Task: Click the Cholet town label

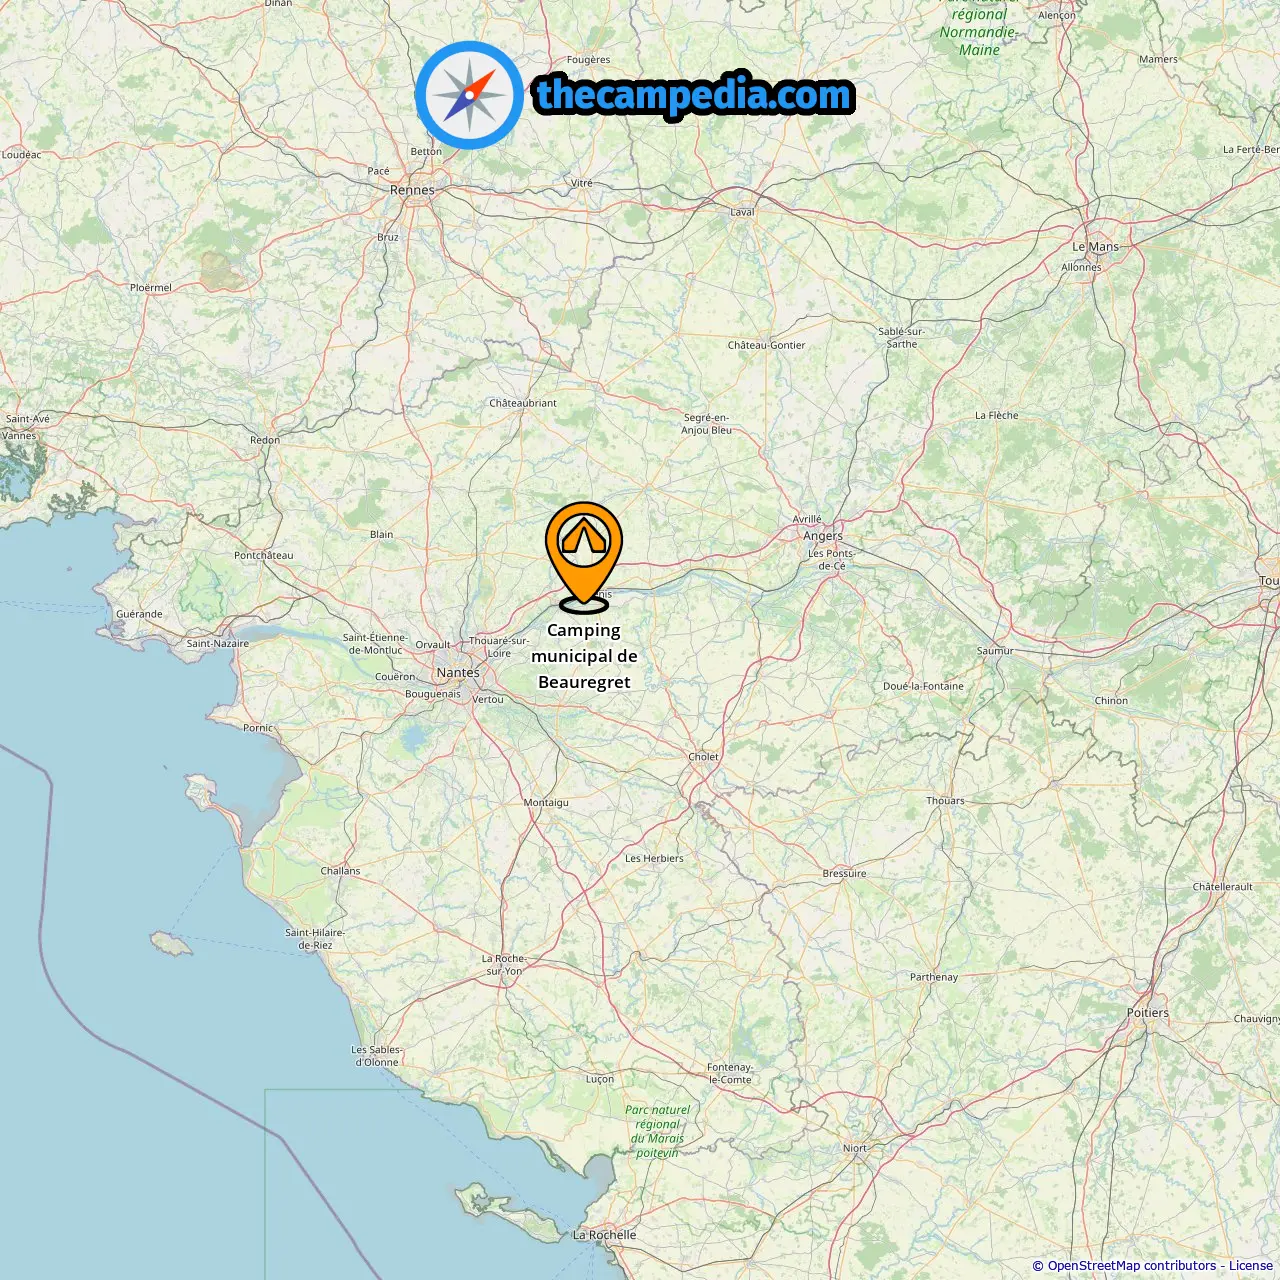Action: point(703,756)
